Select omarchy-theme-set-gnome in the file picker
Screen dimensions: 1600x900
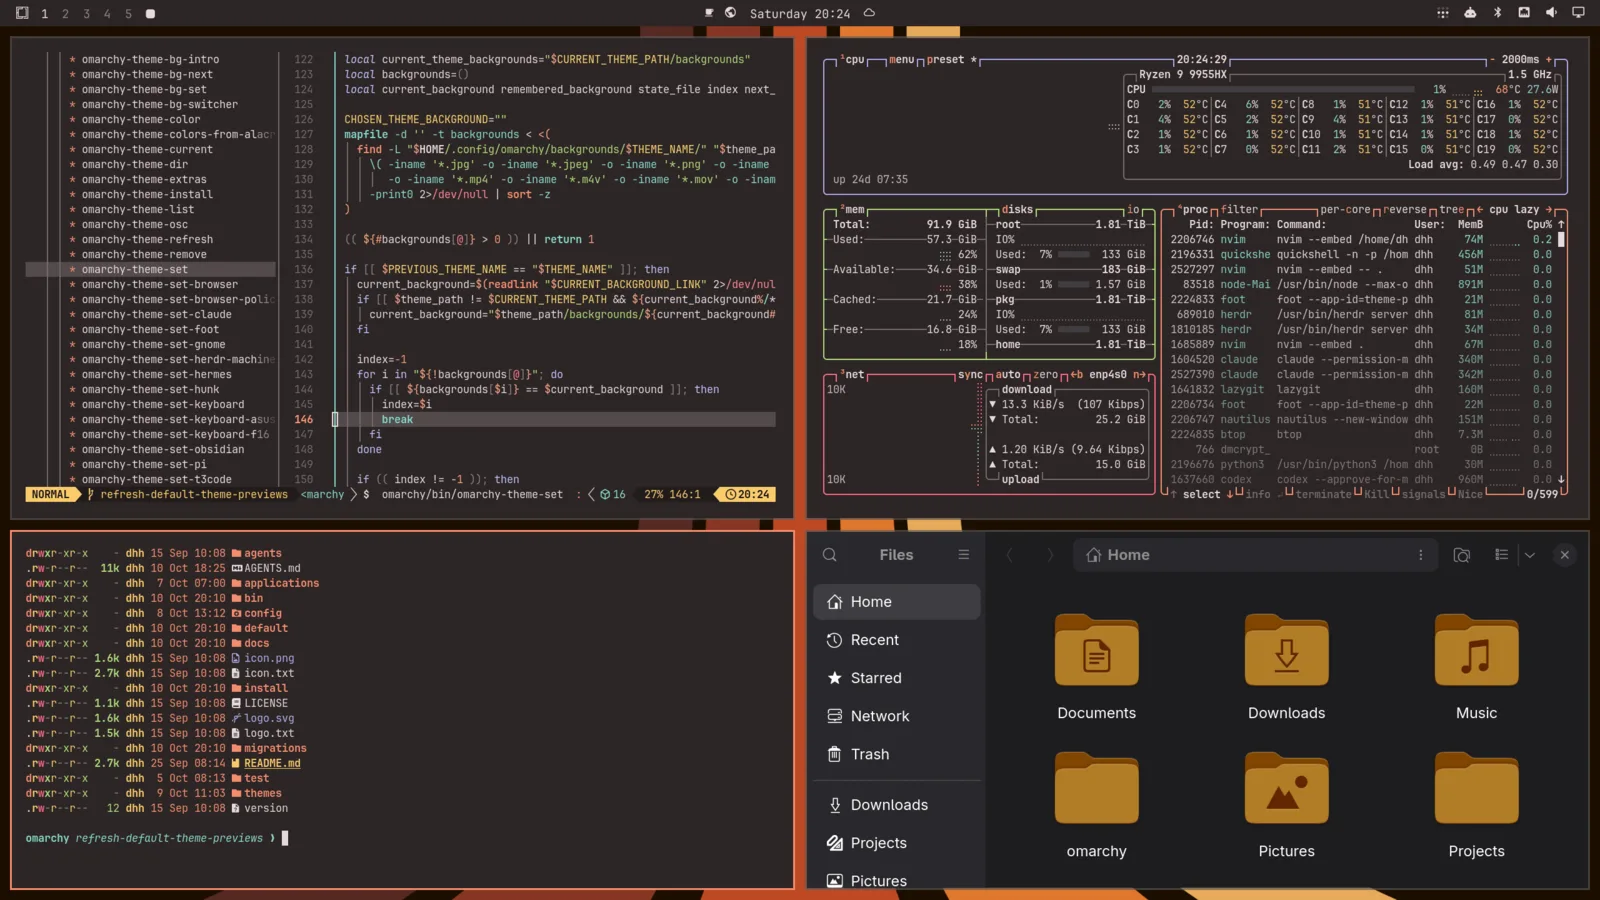click(153, 345)
